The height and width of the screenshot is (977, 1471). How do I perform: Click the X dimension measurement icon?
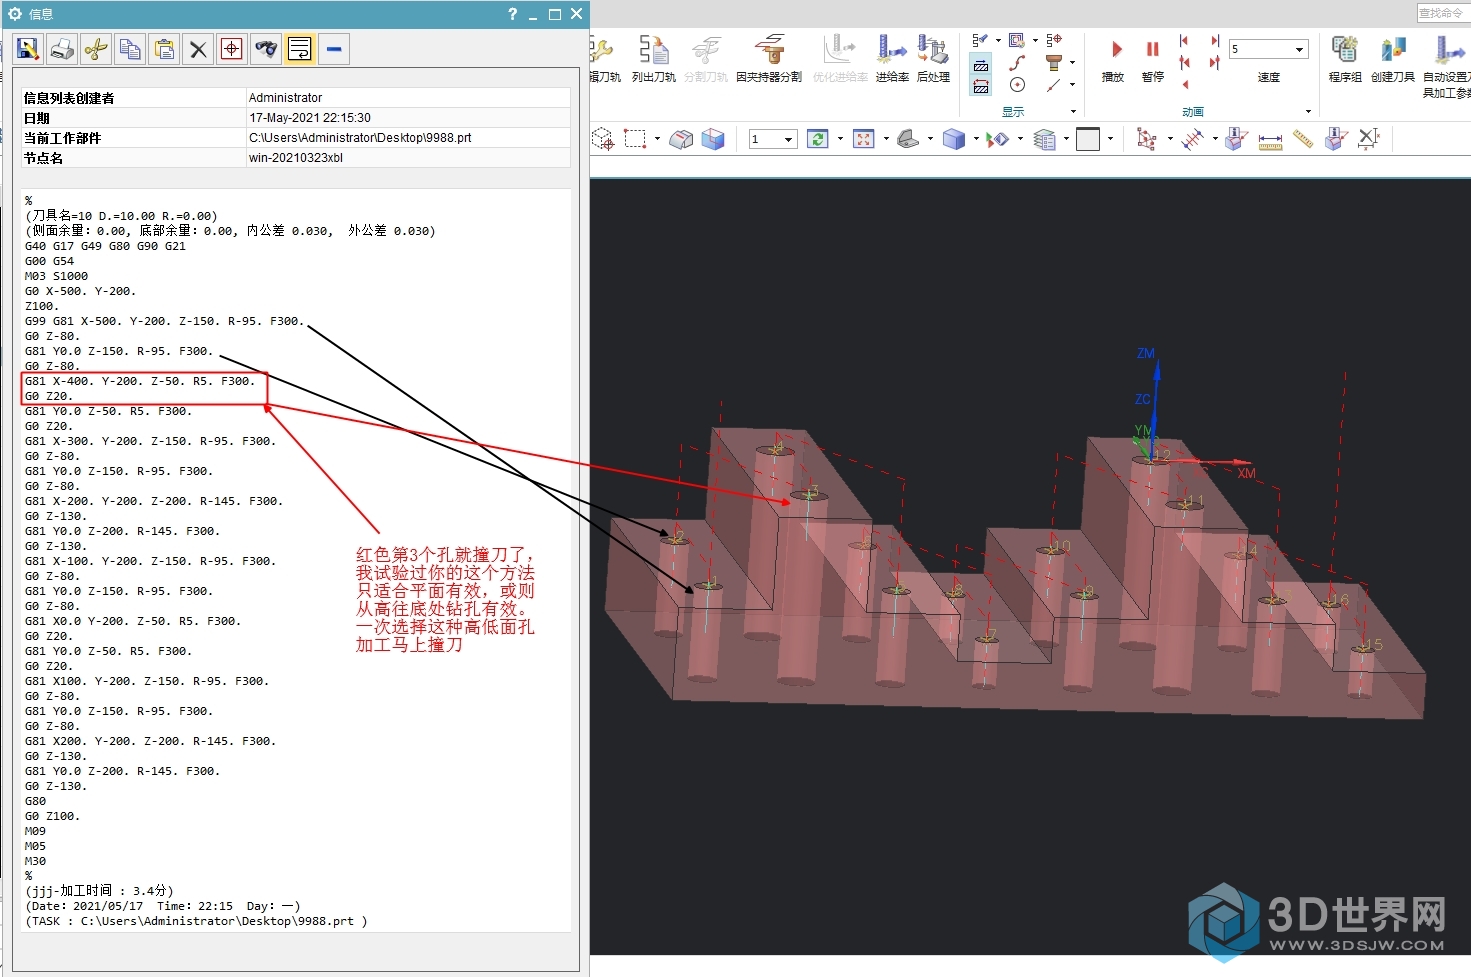(x=1369, y=139)
